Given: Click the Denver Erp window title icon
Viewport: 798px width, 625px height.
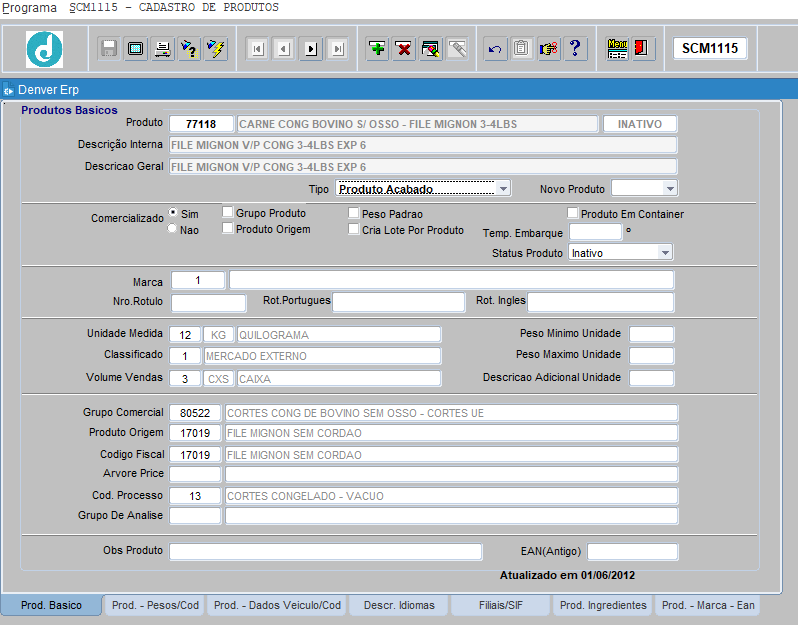Looking at the screenshot, I should point(9,91).
